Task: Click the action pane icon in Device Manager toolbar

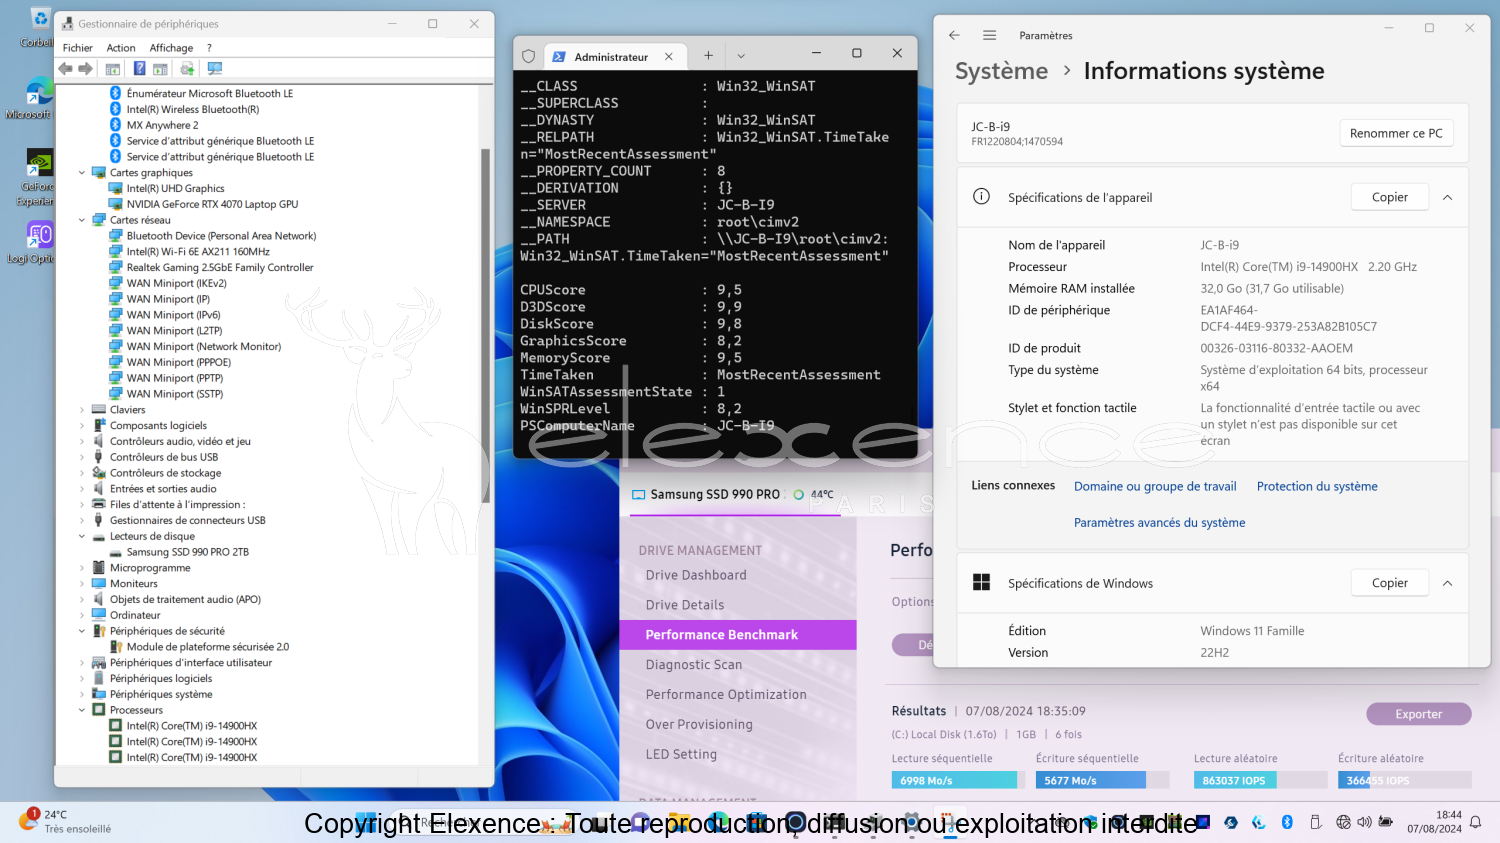Action: pyautogui.click(x=160, y=69)
